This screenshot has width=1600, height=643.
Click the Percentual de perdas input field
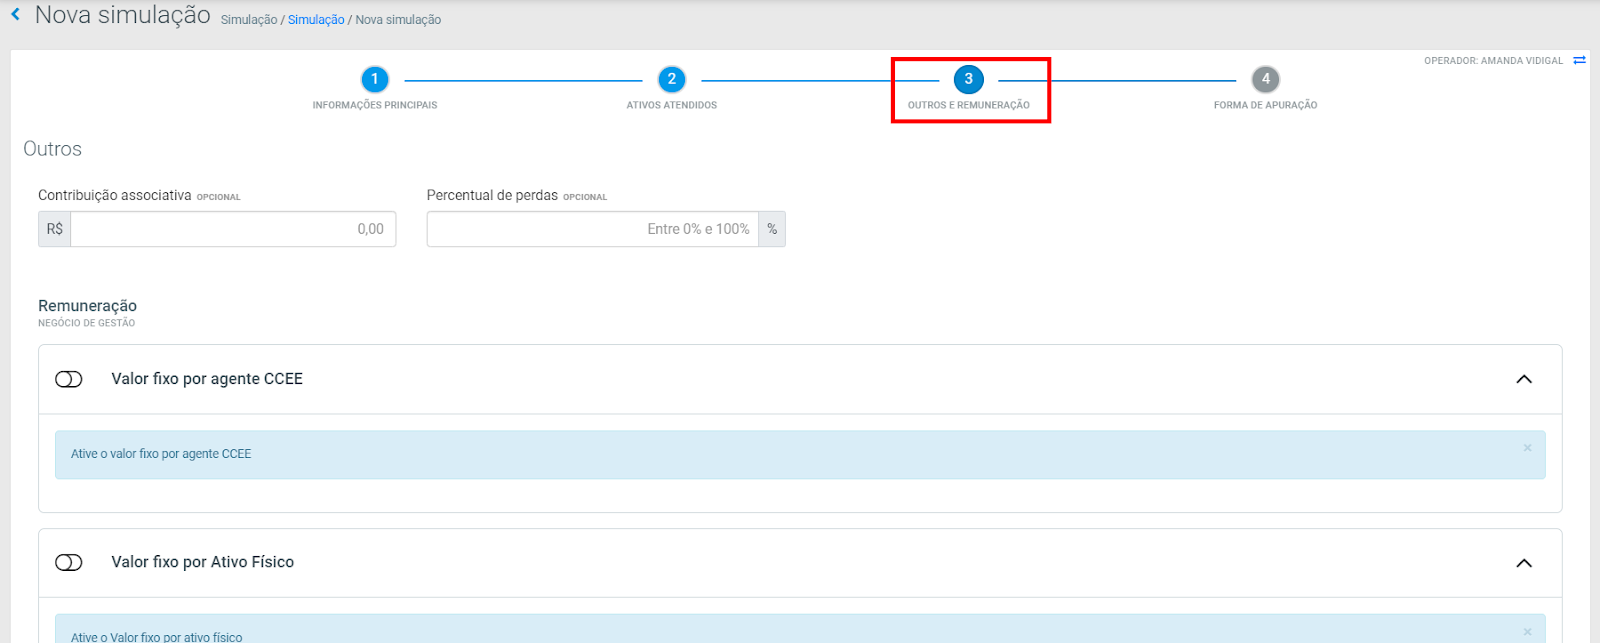593,229
